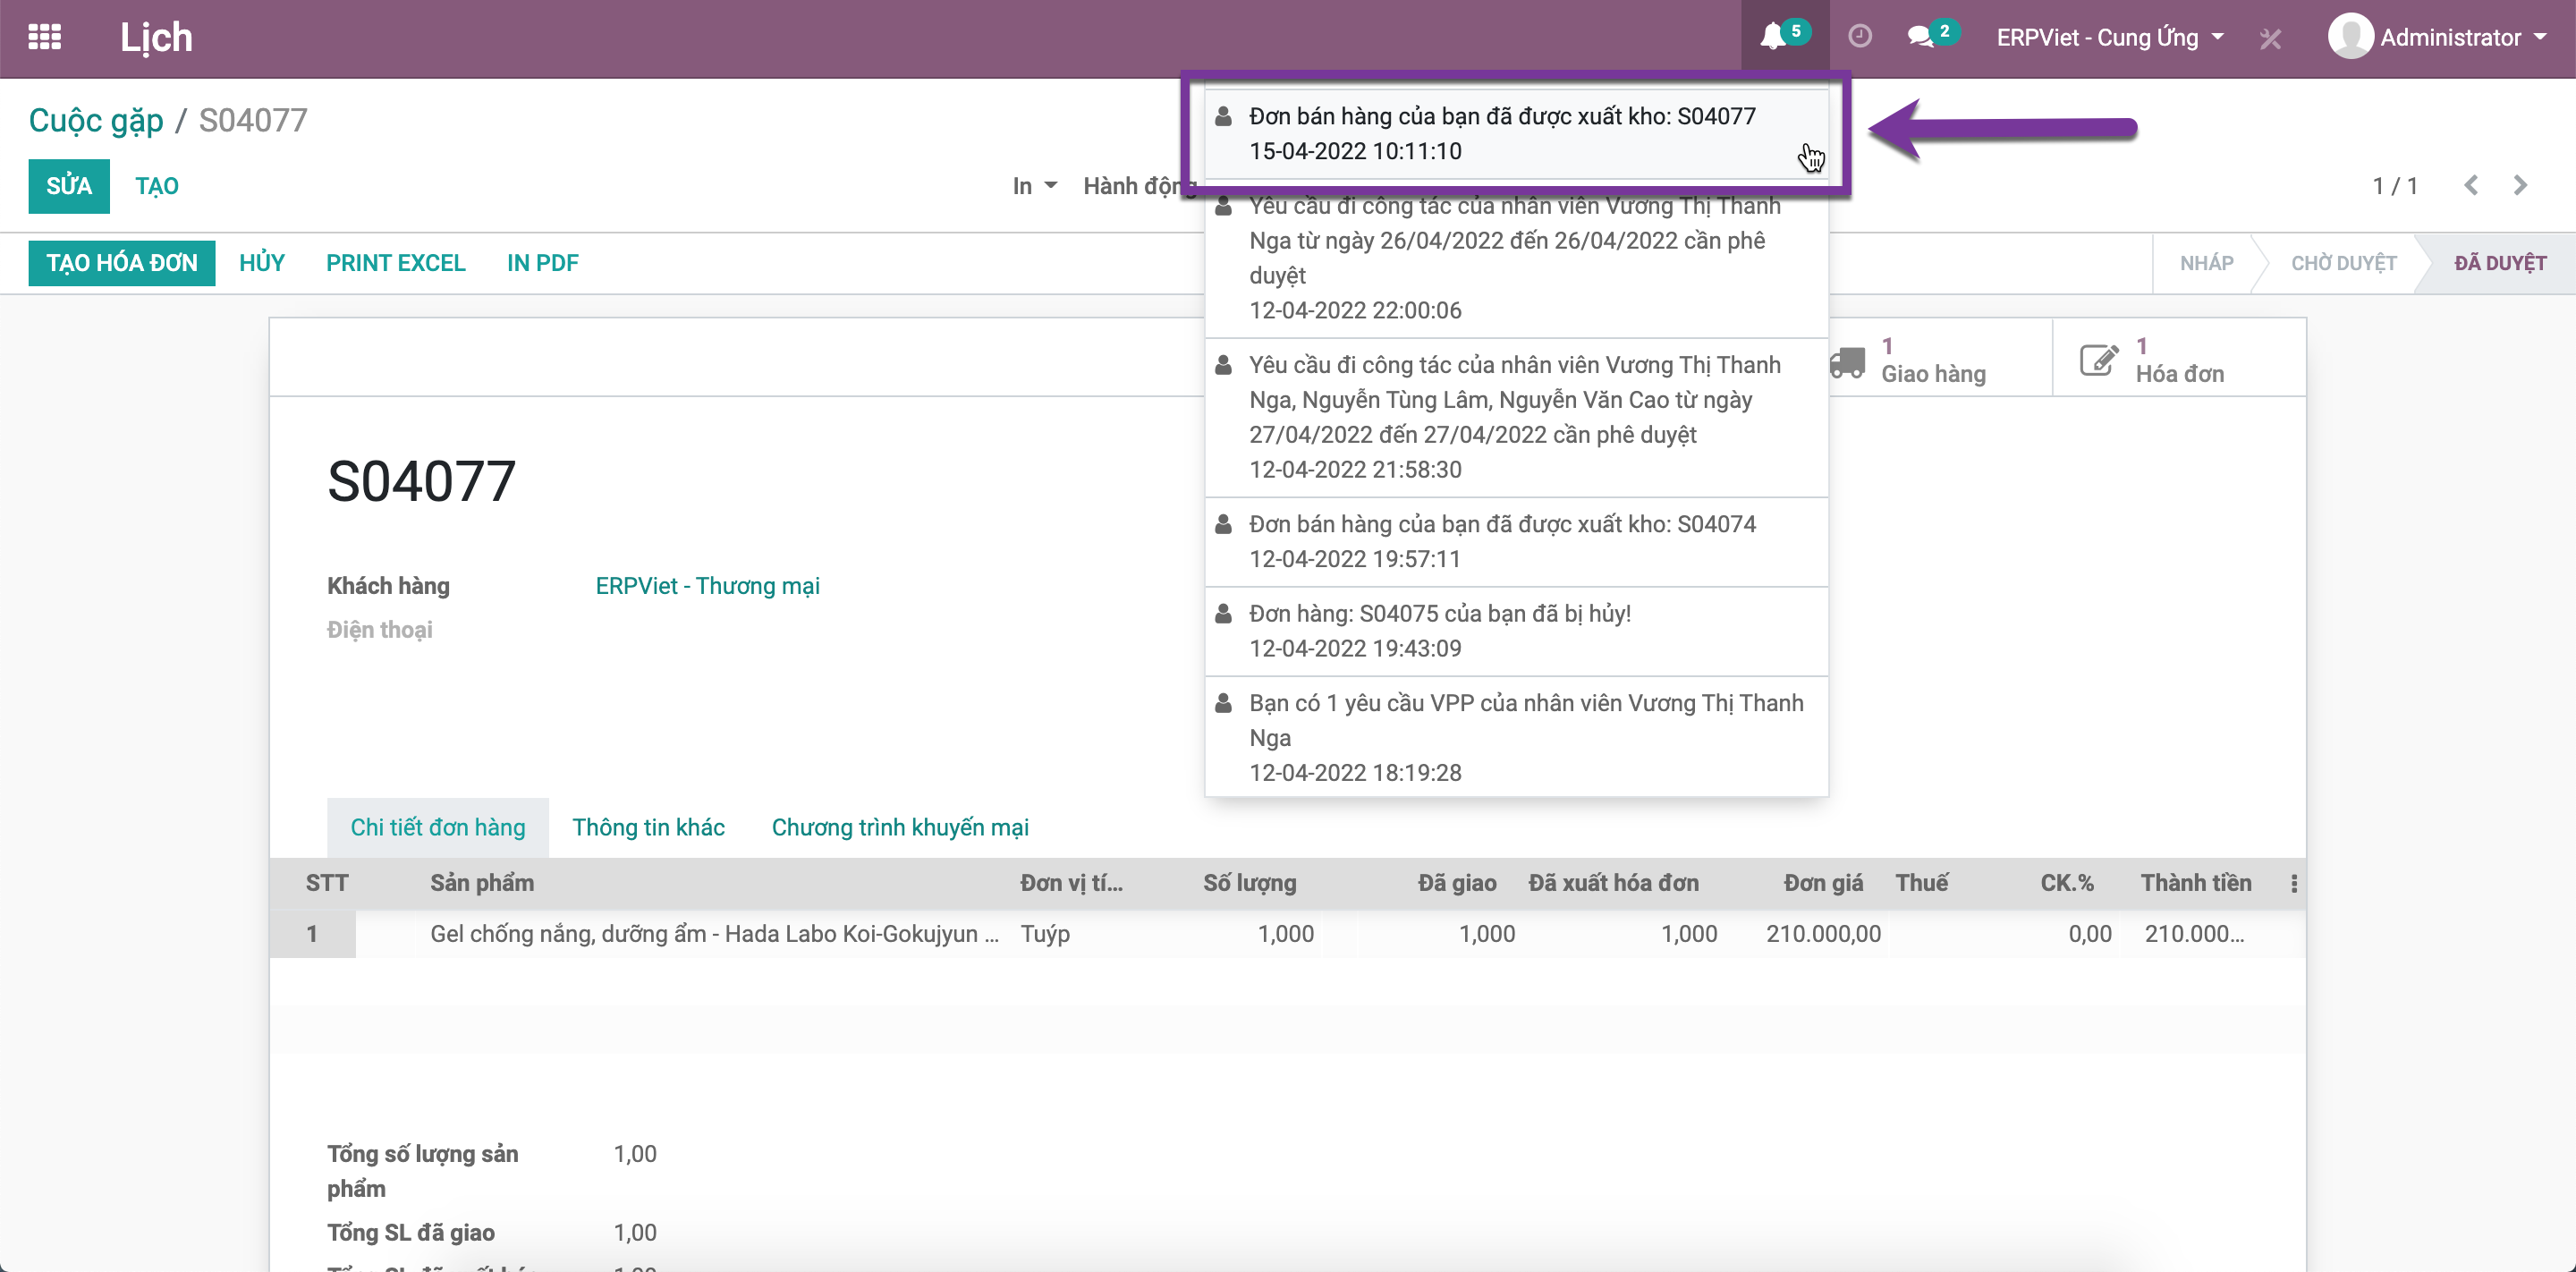Click the 1 / 1 pager counter
The image size is (2576, 1272).
click(2395, 186)
